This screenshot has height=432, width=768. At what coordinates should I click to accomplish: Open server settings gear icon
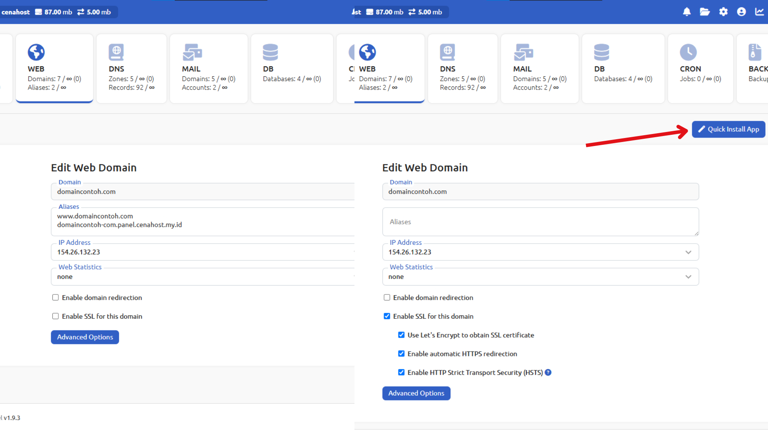click(x=723, y=12)
